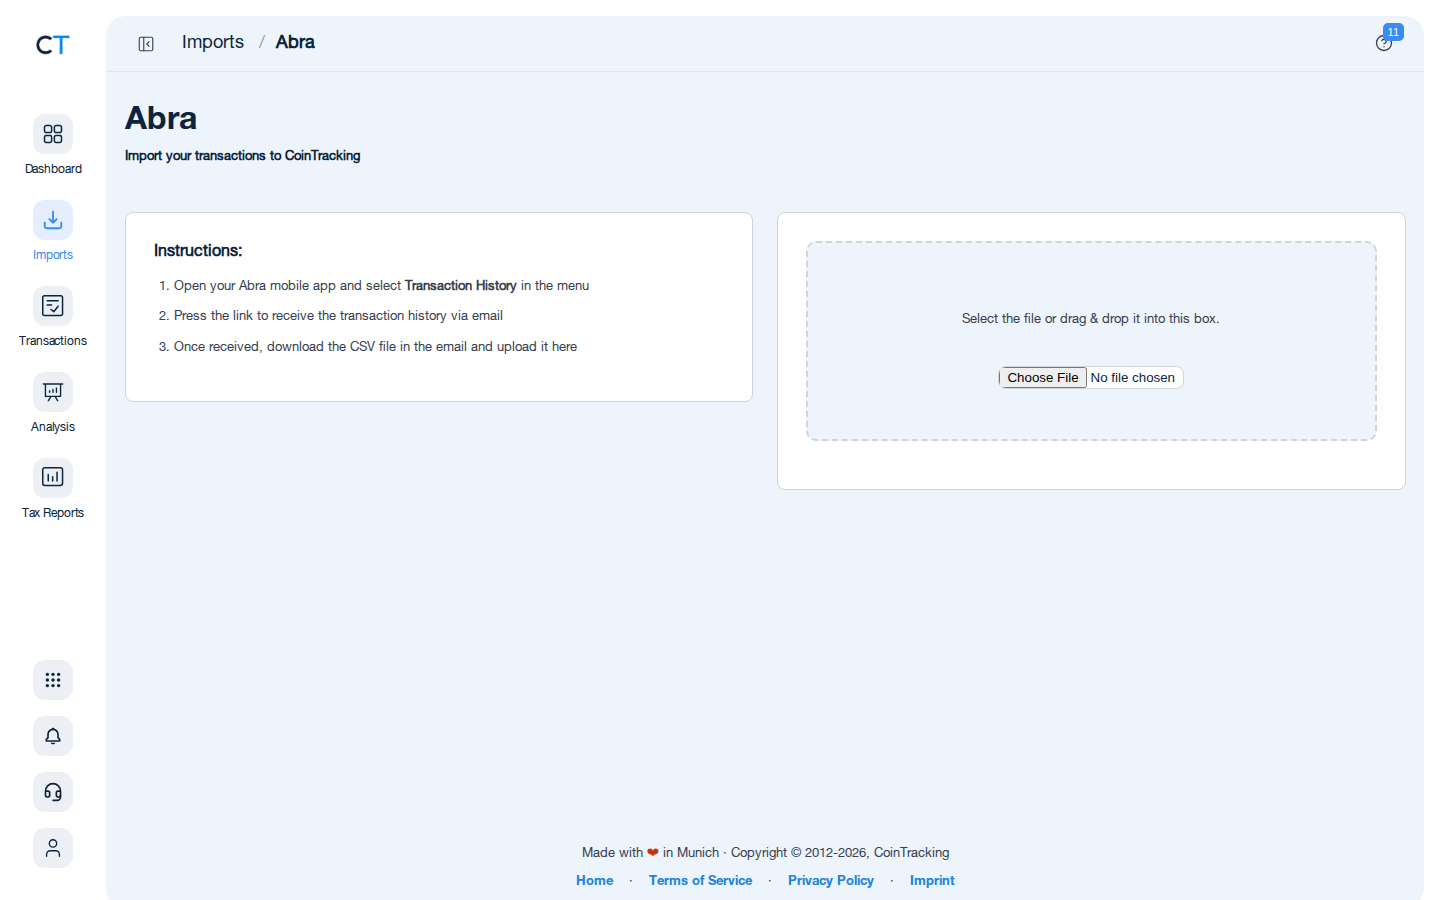Click 'Import your transactions to CoinTracking' subtitle
Screen dimensions: 1440x900
[243, 155]
